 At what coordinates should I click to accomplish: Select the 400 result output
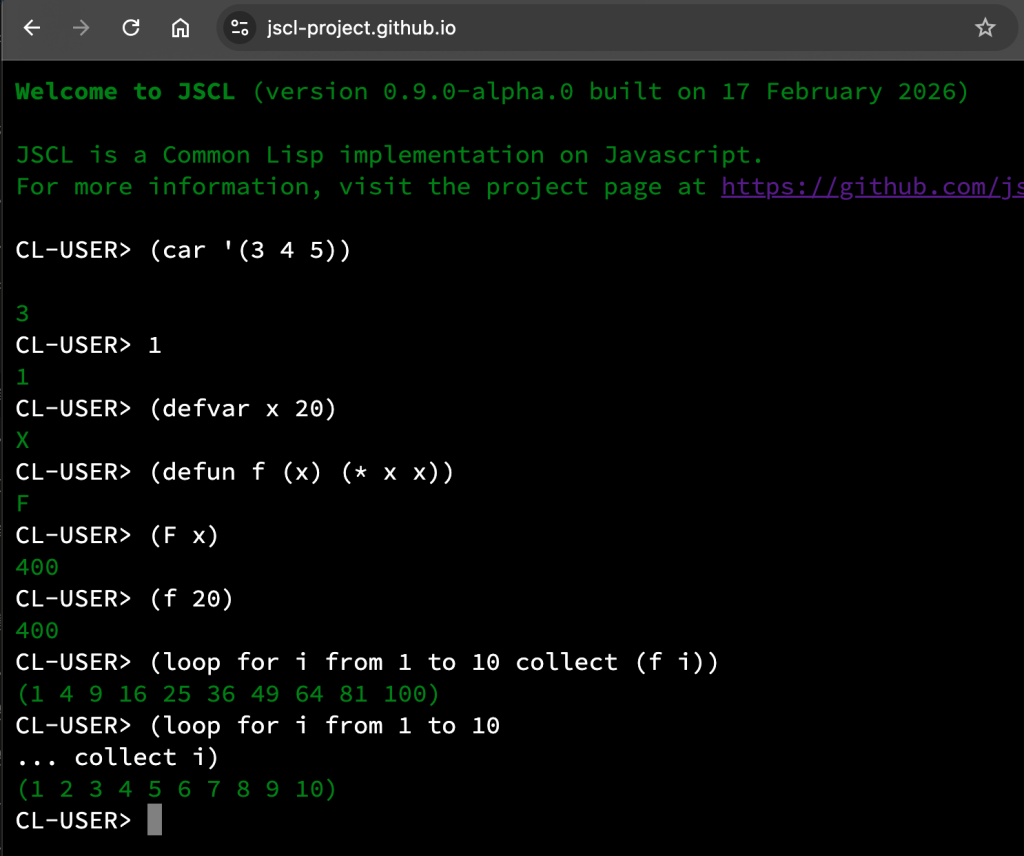(37, 567)
